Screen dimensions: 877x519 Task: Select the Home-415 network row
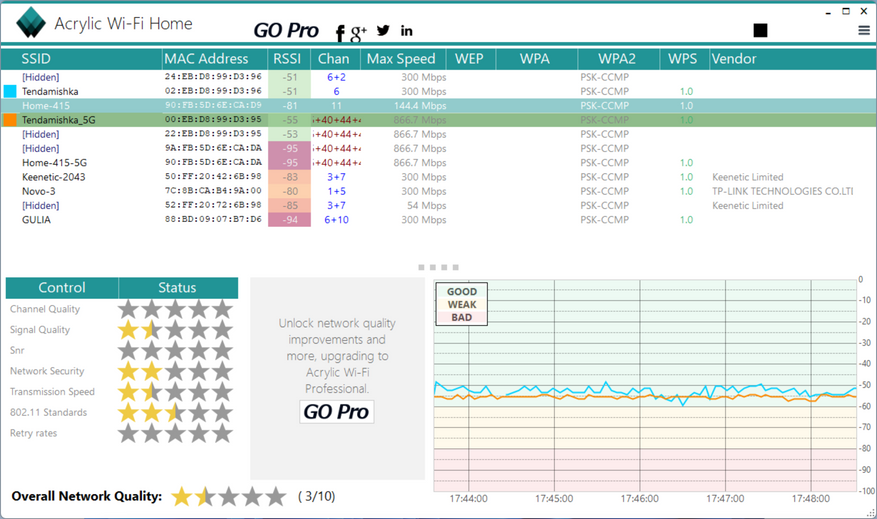438,105
